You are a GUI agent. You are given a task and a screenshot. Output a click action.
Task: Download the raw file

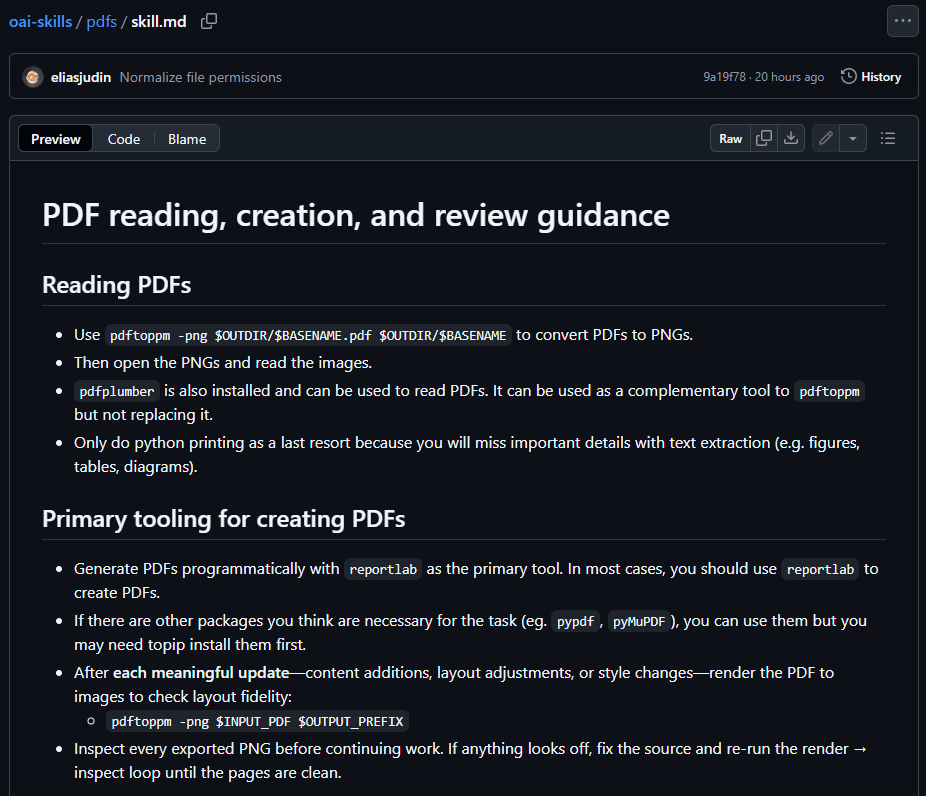(x=791, y=139)
